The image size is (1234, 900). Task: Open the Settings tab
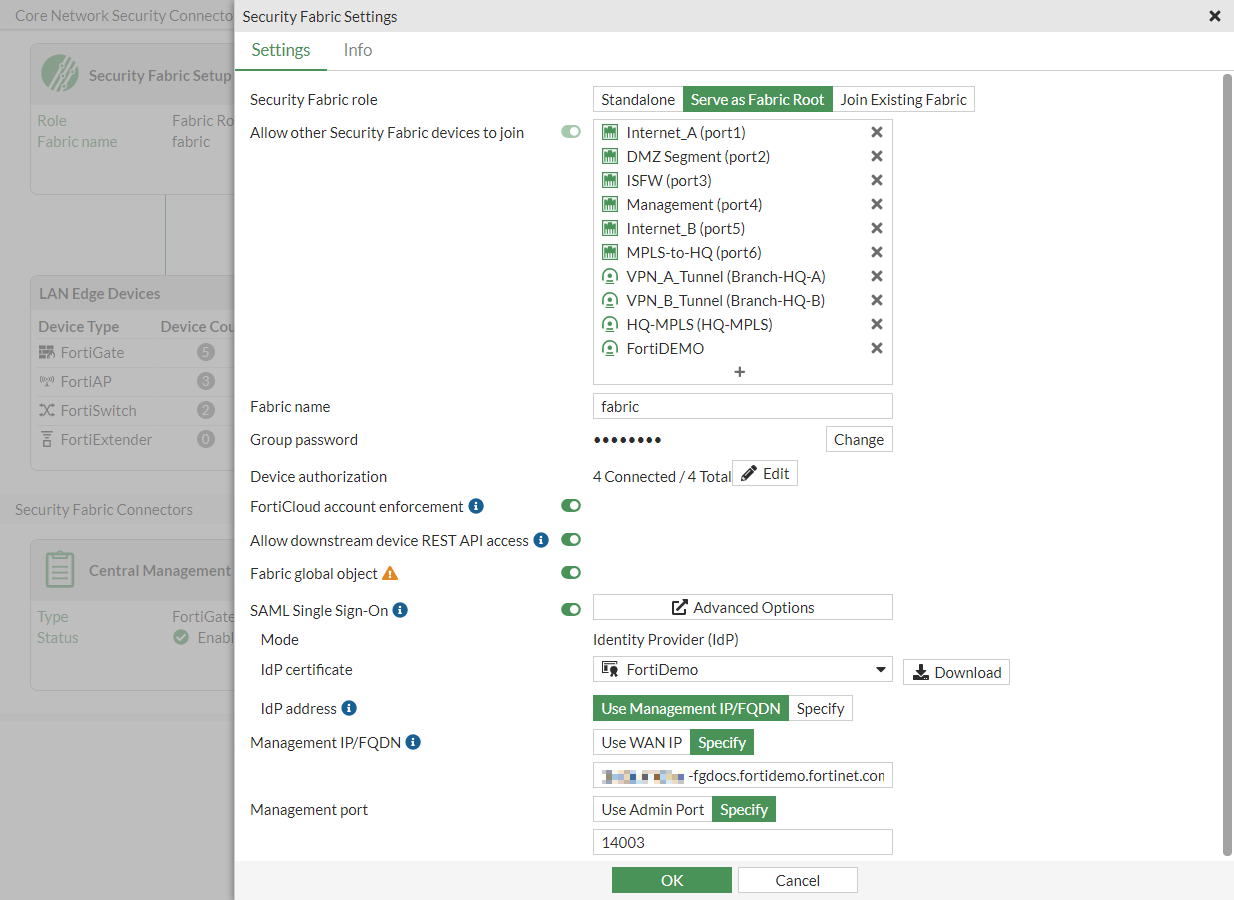(x=281, y=50)
